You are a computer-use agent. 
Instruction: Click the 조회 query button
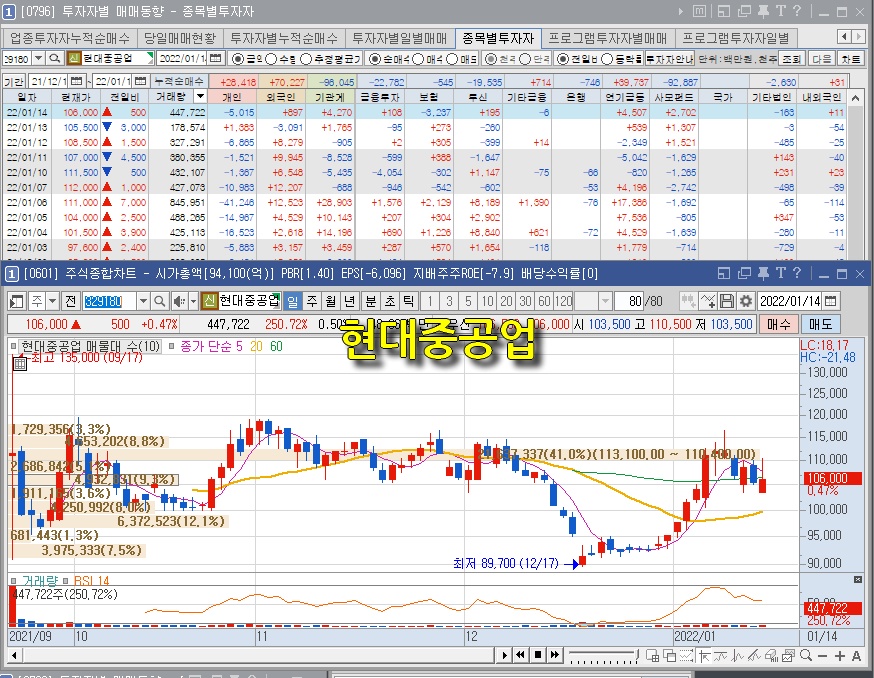tap(791, 59)
